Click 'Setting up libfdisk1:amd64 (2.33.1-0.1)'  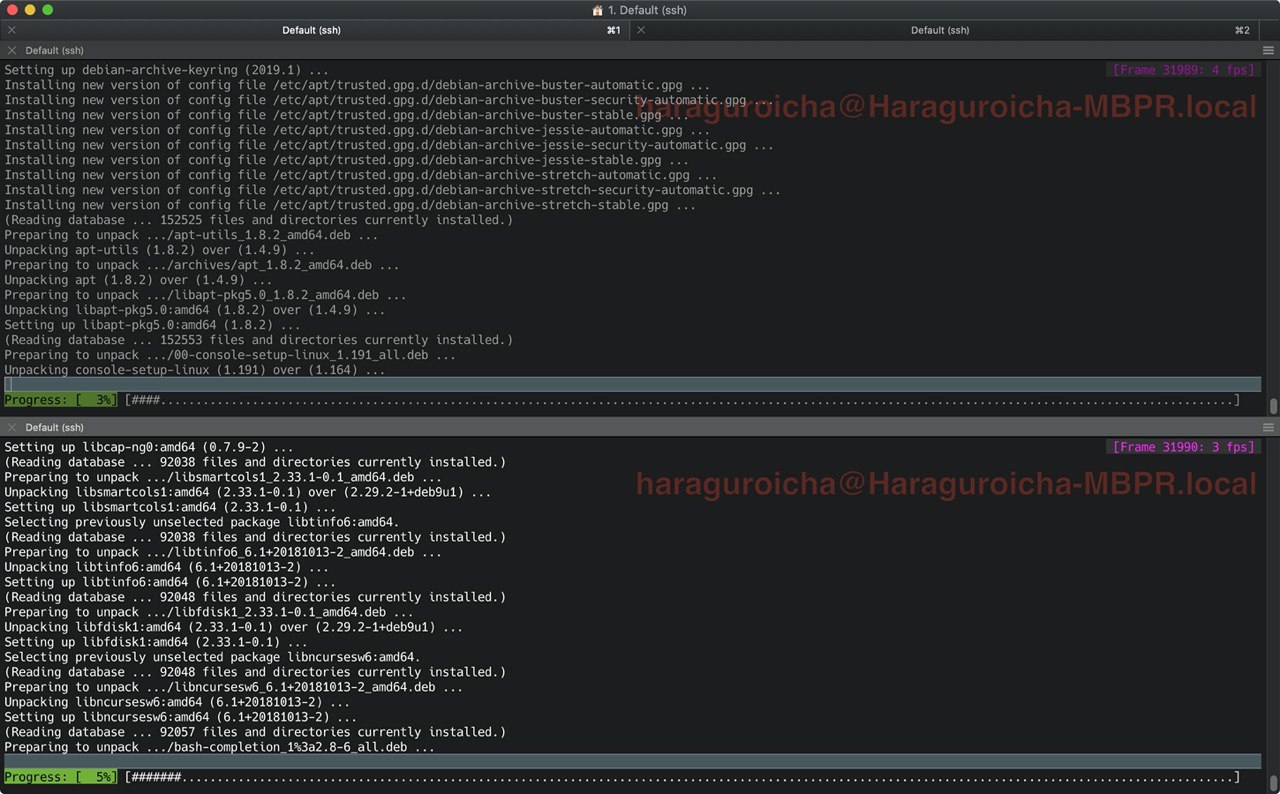pos(156,642)
